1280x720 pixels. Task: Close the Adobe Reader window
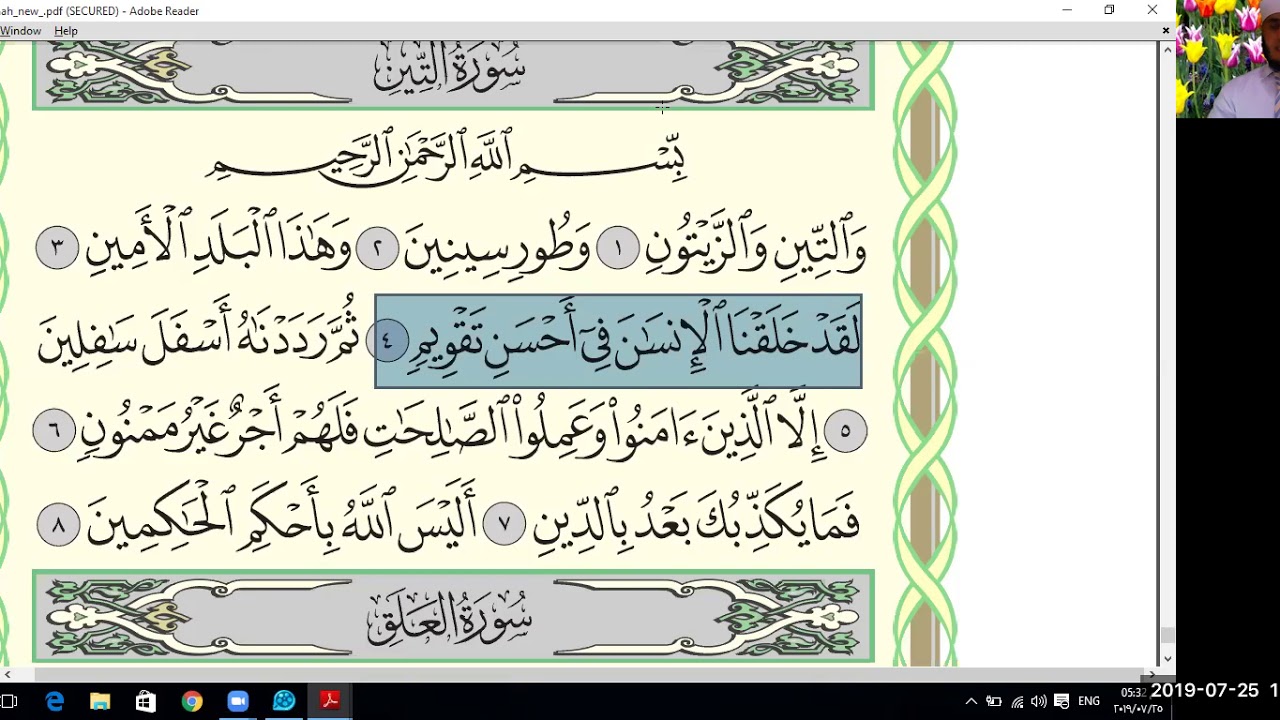click(x=1152, y=10)
